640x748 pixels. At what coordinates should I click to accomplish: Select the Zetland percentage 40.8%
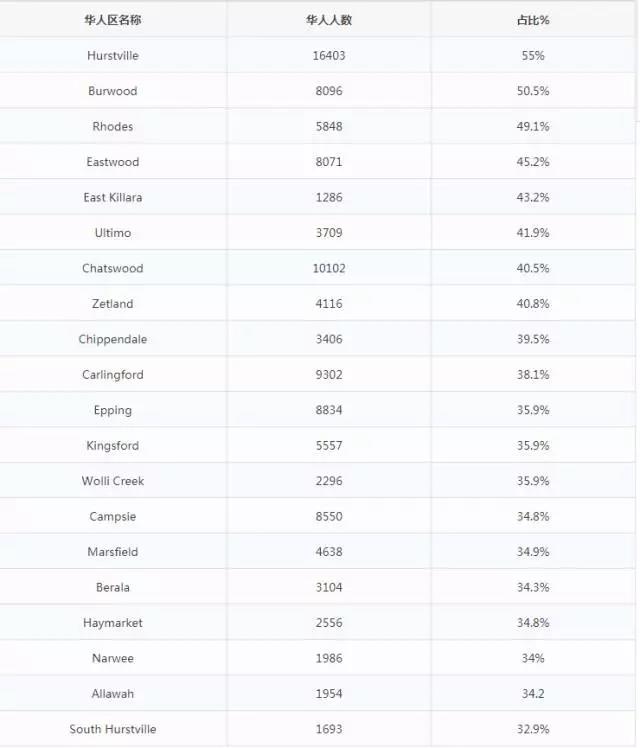pyautogui.click(x=533, y=303)
